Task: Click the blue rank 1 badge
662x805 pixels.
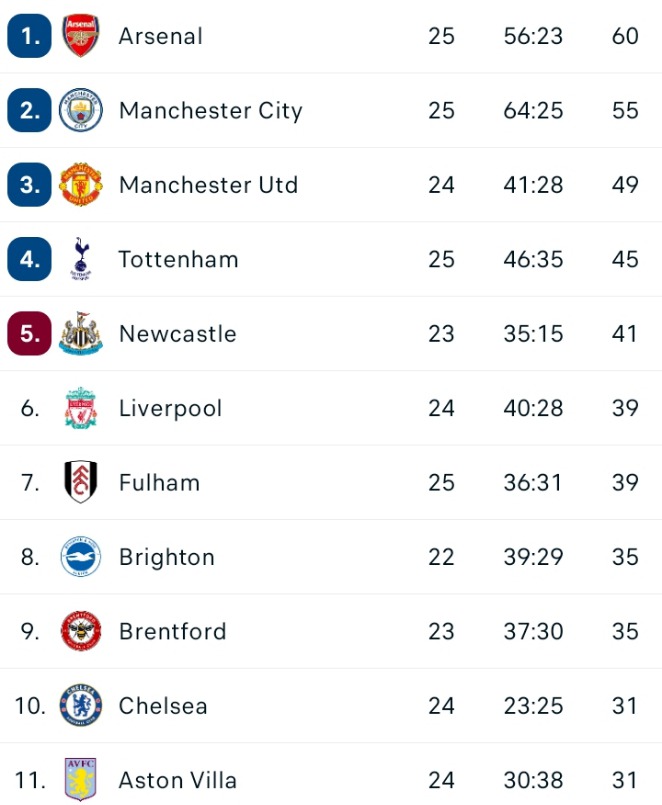Action: point(29,36)
